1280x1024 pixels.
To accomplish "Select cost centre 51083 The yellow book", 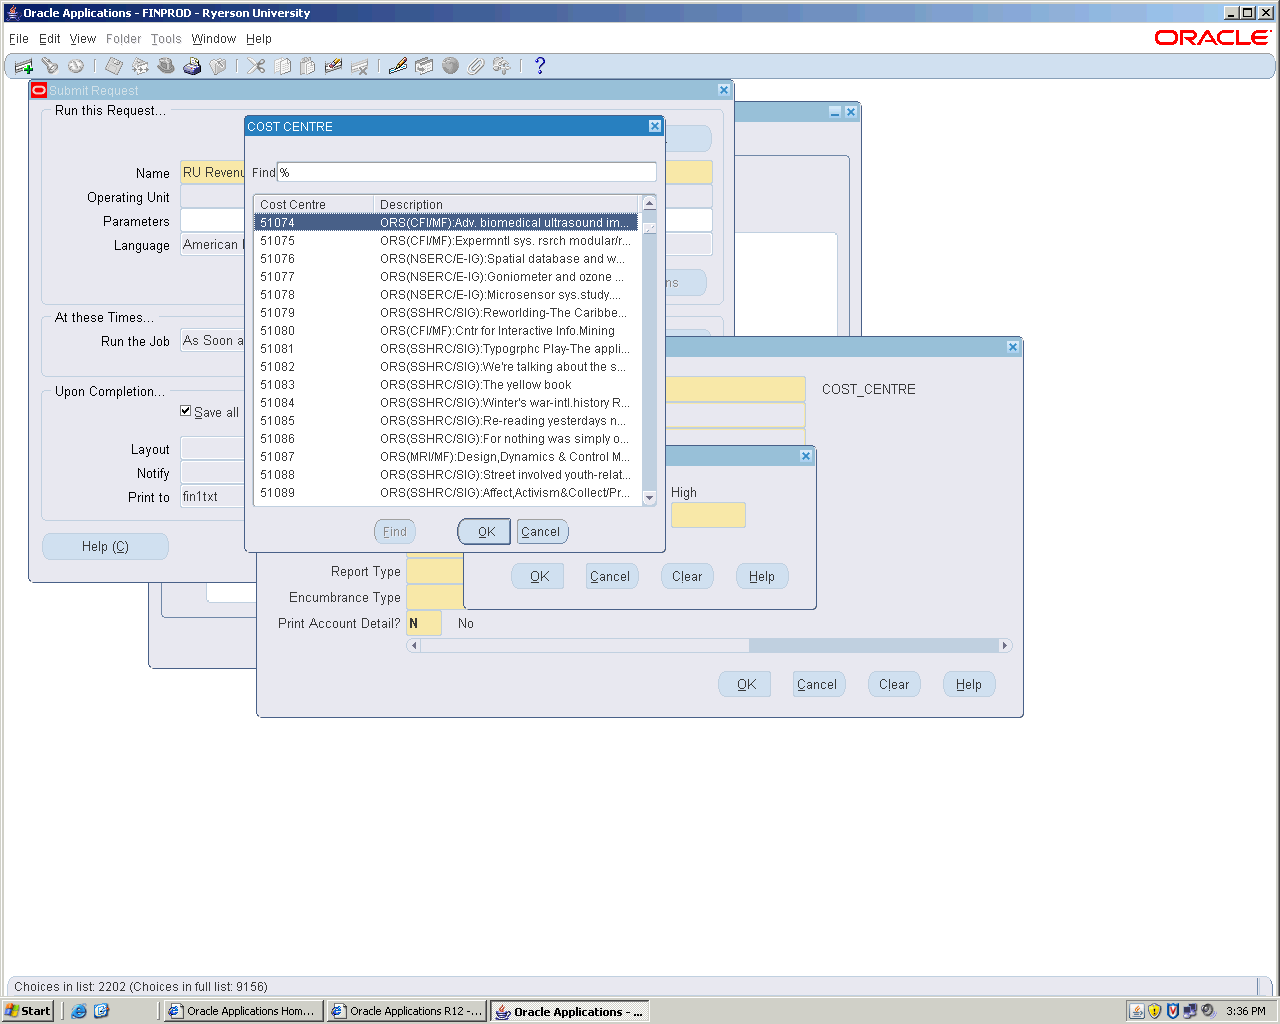I will [445, 385].
